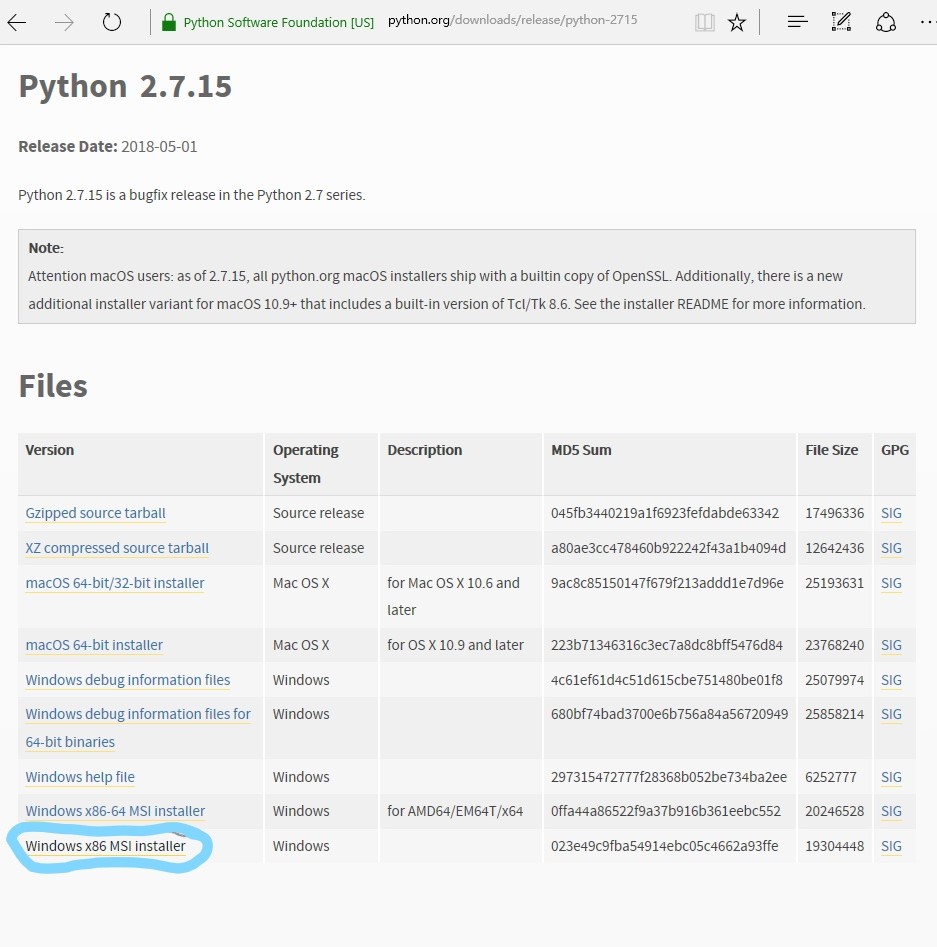Click MD5 sum 9ac8c85150147f679f213addd1e7d96e
937x947 pixels.
pyautogui.click(x=667, y=583)
